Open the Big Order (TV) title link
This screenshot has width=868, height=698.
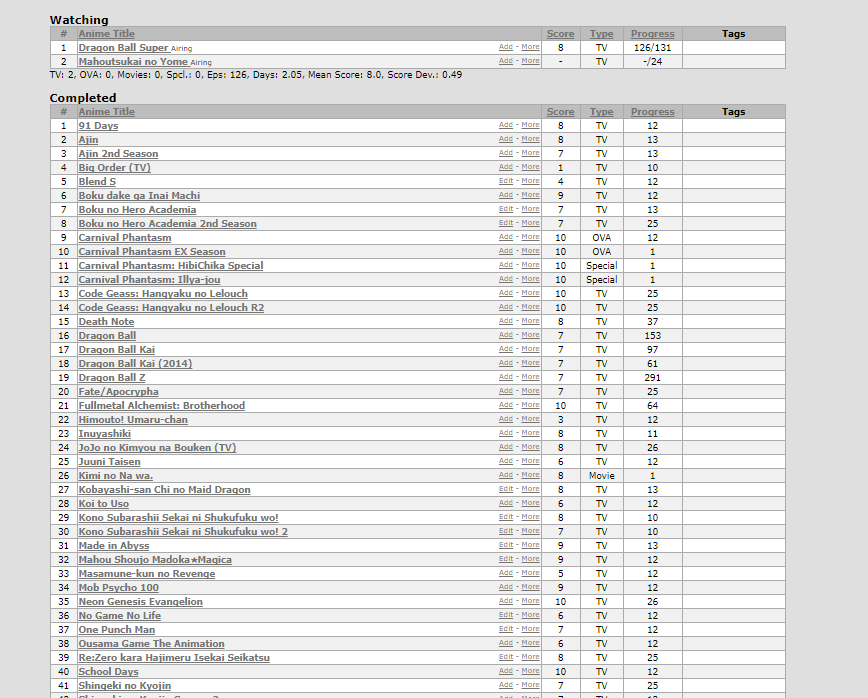[x=115, y=168]
